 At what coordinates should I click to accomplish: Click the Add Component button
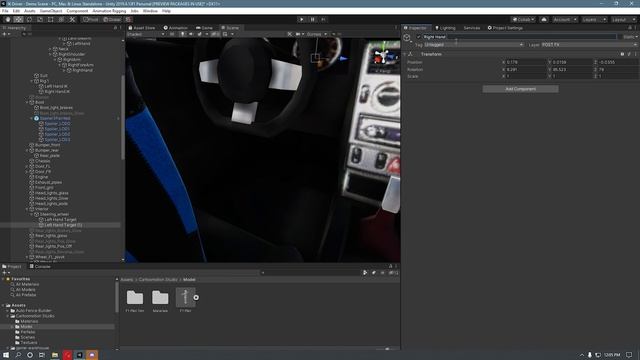[x=520, y=89]
